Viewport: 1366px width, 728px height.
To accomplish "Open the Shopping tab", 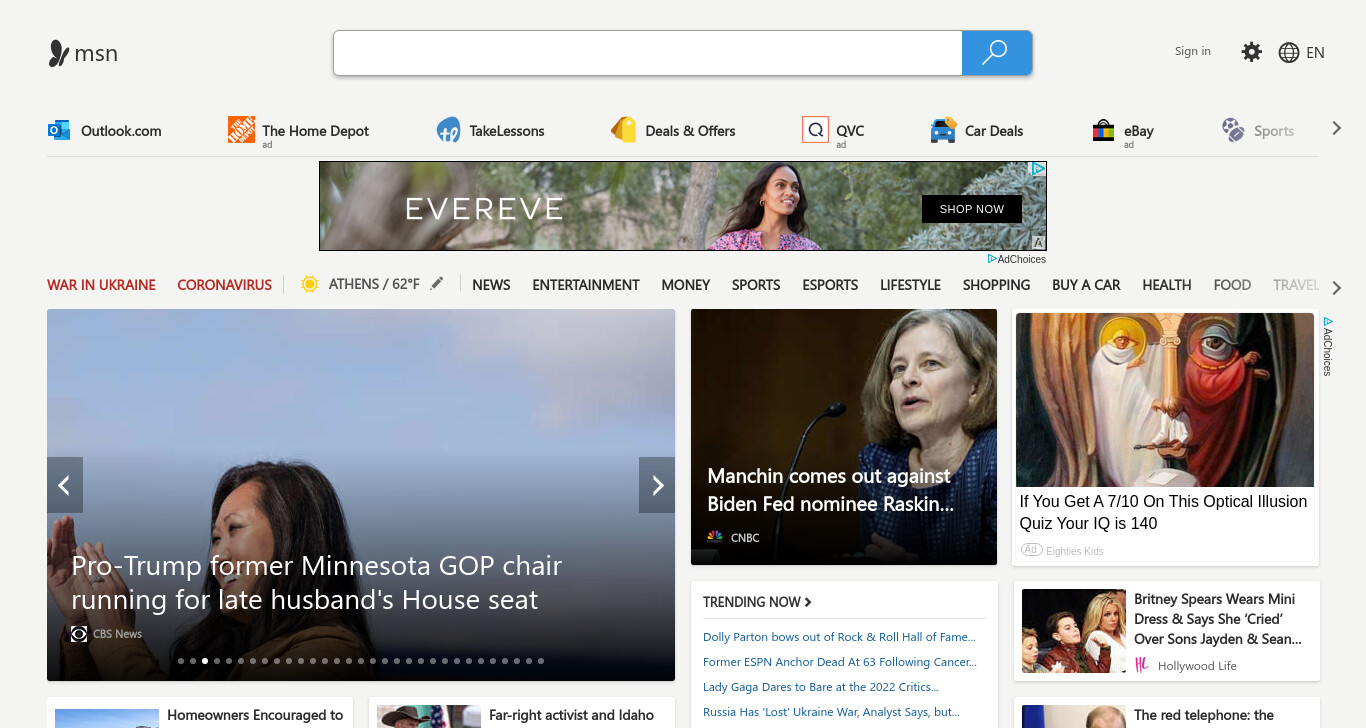I will coord(996,285).
